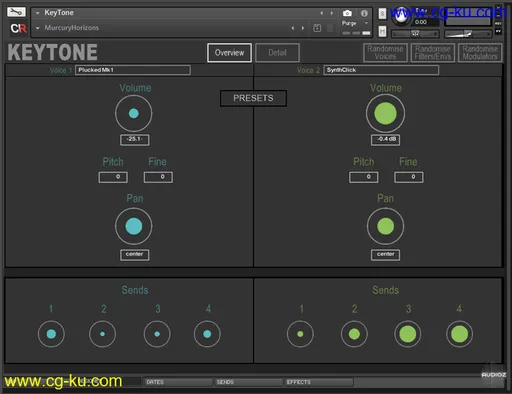Go to previous instrument next to KeyTone
The width and height of the screenshot is (512, 394).
321,13
